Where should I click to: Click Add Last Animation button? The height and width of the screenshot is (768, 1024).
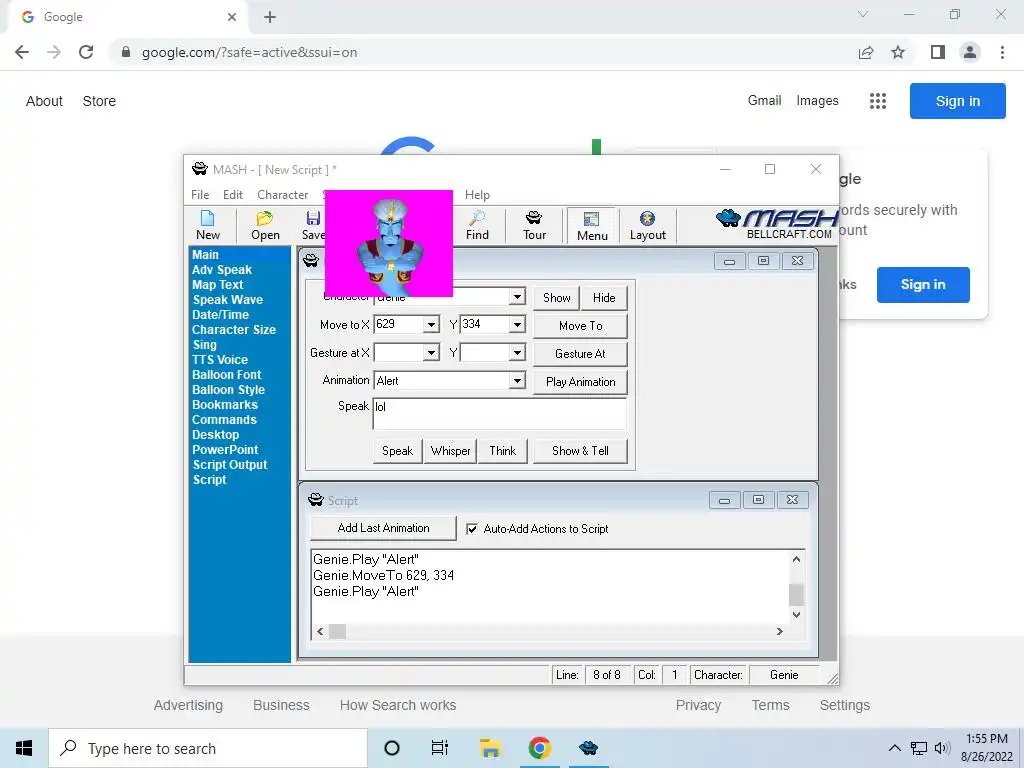click(x=383, y=528)
